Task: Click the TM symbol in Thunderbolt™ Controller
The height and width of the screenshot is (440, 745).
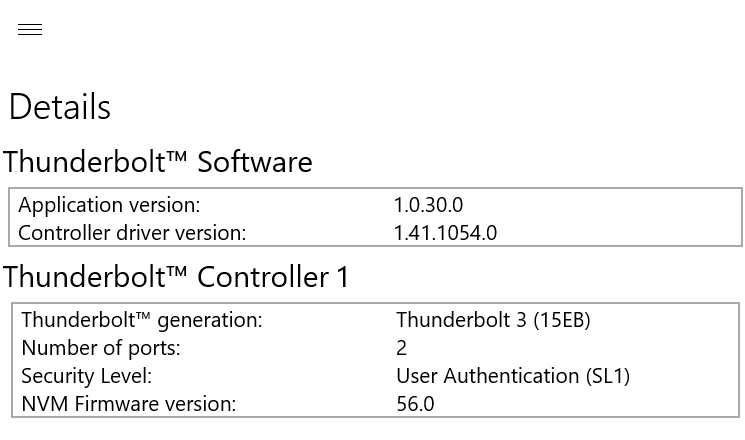Action: coord(177,270)
